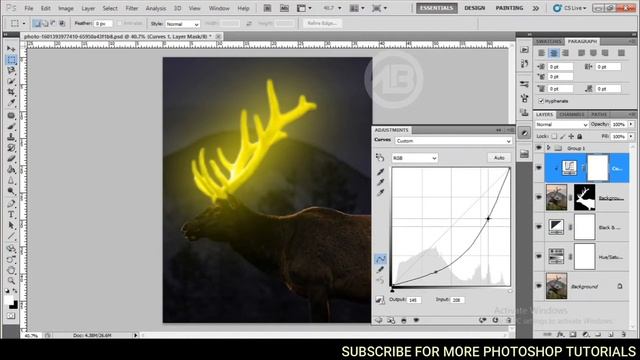Switch to Painting workspace

(509, 8)
